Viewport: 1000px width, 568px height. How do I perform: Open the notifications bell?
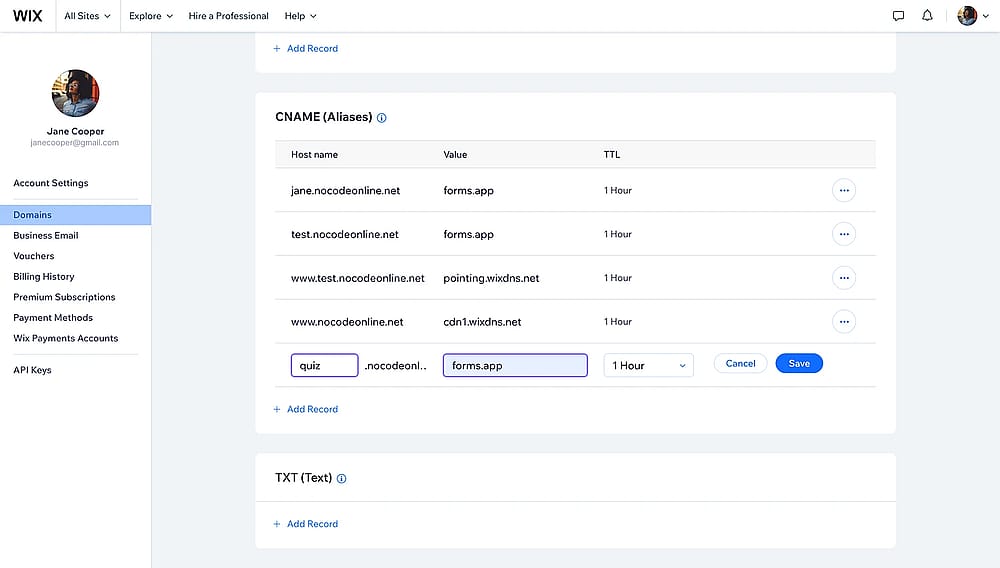(927, 15)
